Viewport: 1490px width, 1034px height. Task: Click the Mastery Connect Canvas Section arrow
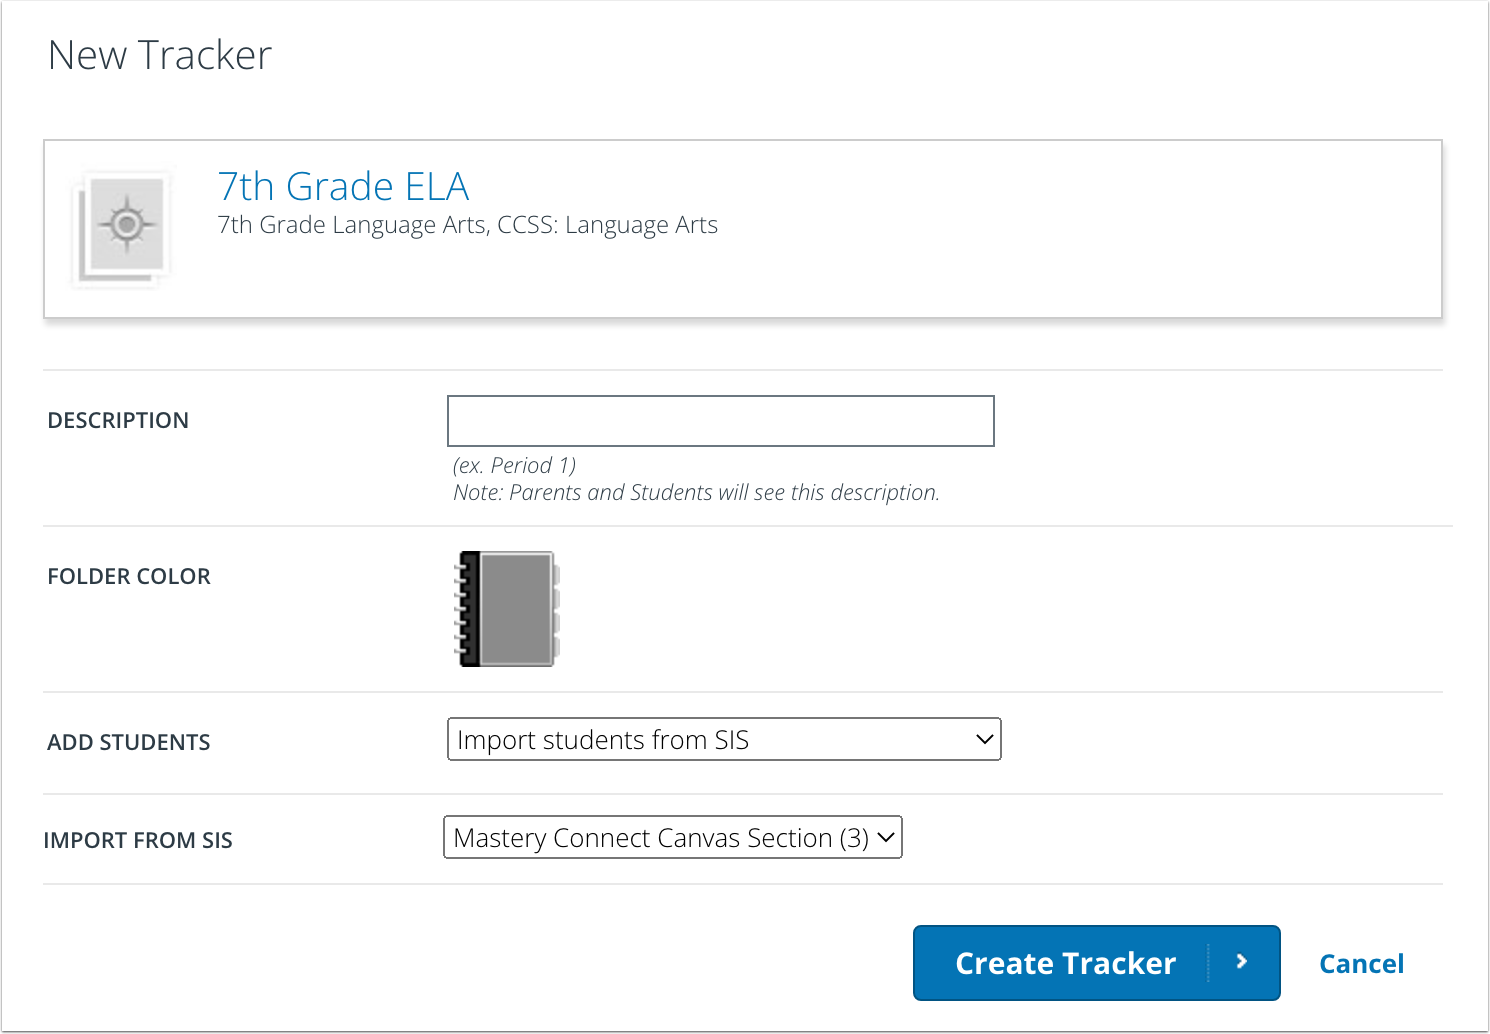click(x=886, y=838)
